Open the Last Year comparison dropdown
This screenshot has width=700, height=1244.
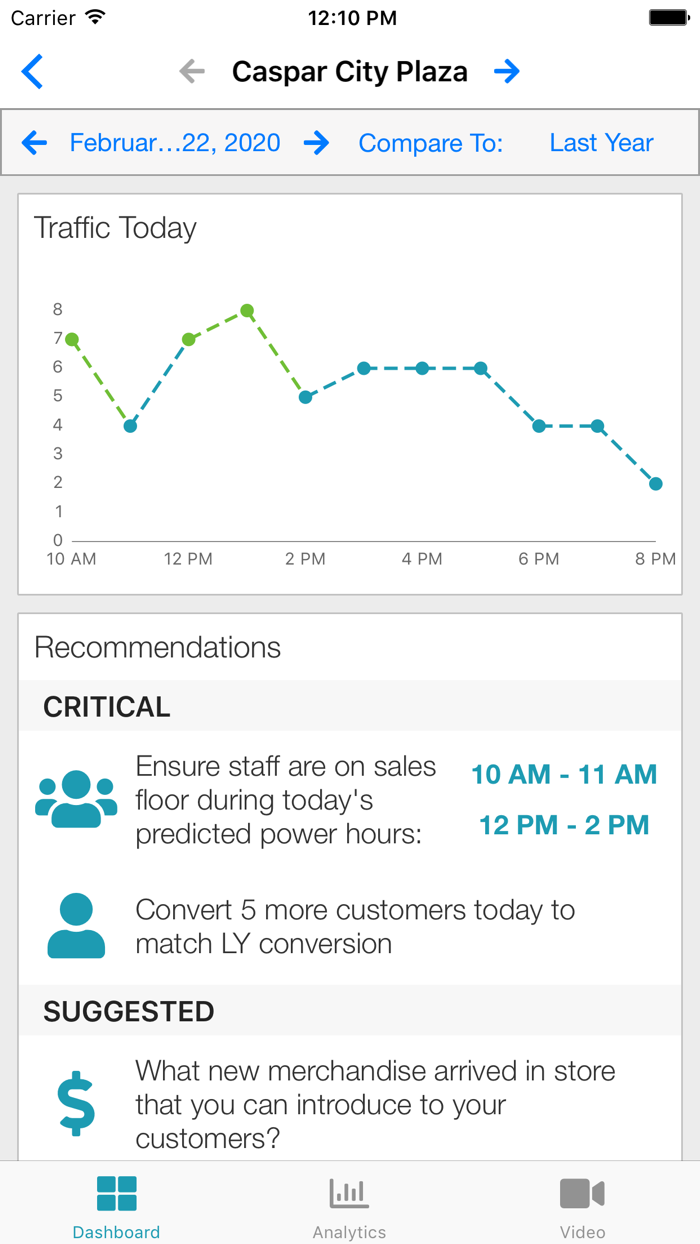point(601,143)
